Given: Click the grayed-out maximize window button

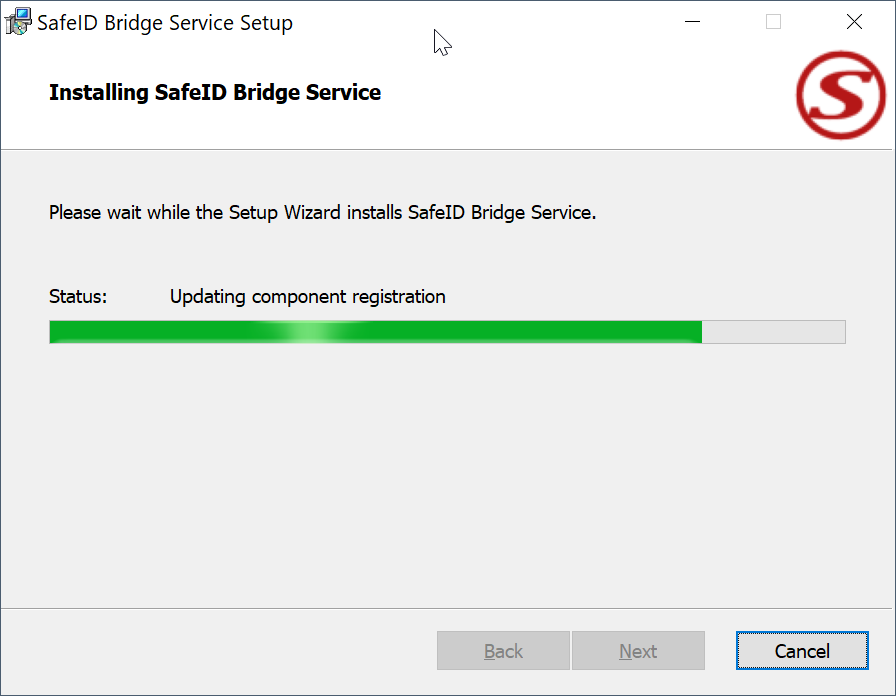Looking at the screenshot, I should pos(773,22).
